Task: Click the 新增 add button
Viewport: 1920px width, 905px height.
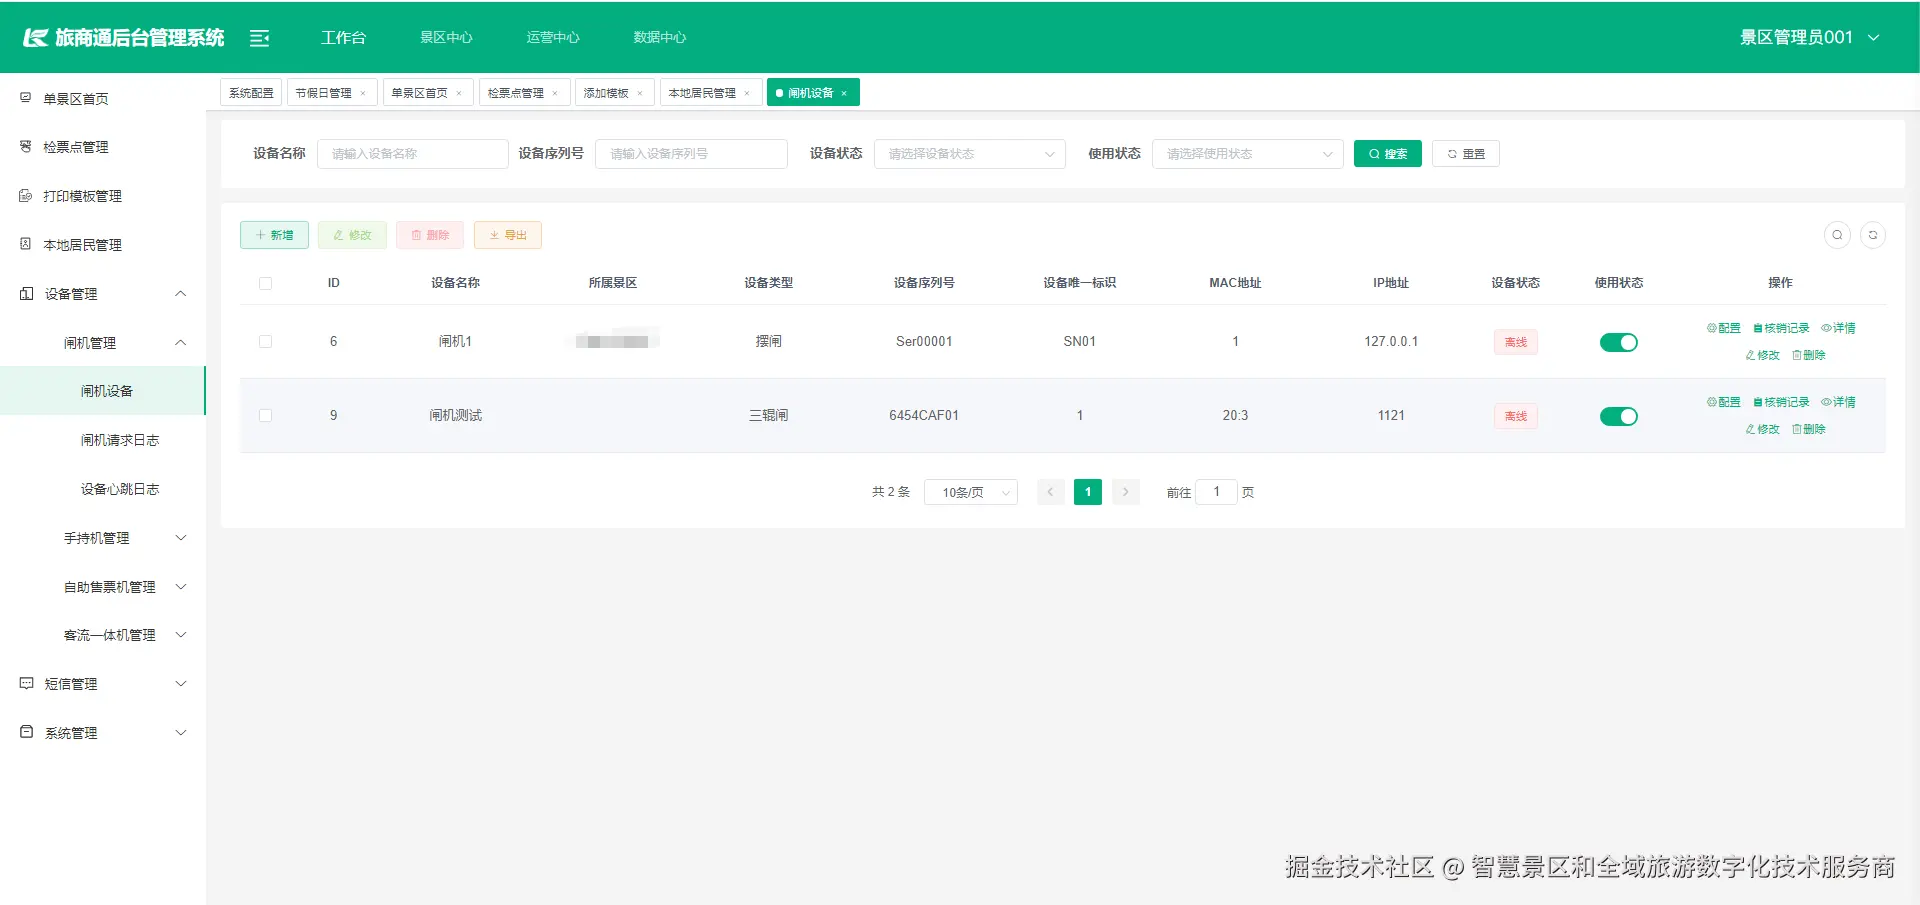Action: (x=274, y=235)
